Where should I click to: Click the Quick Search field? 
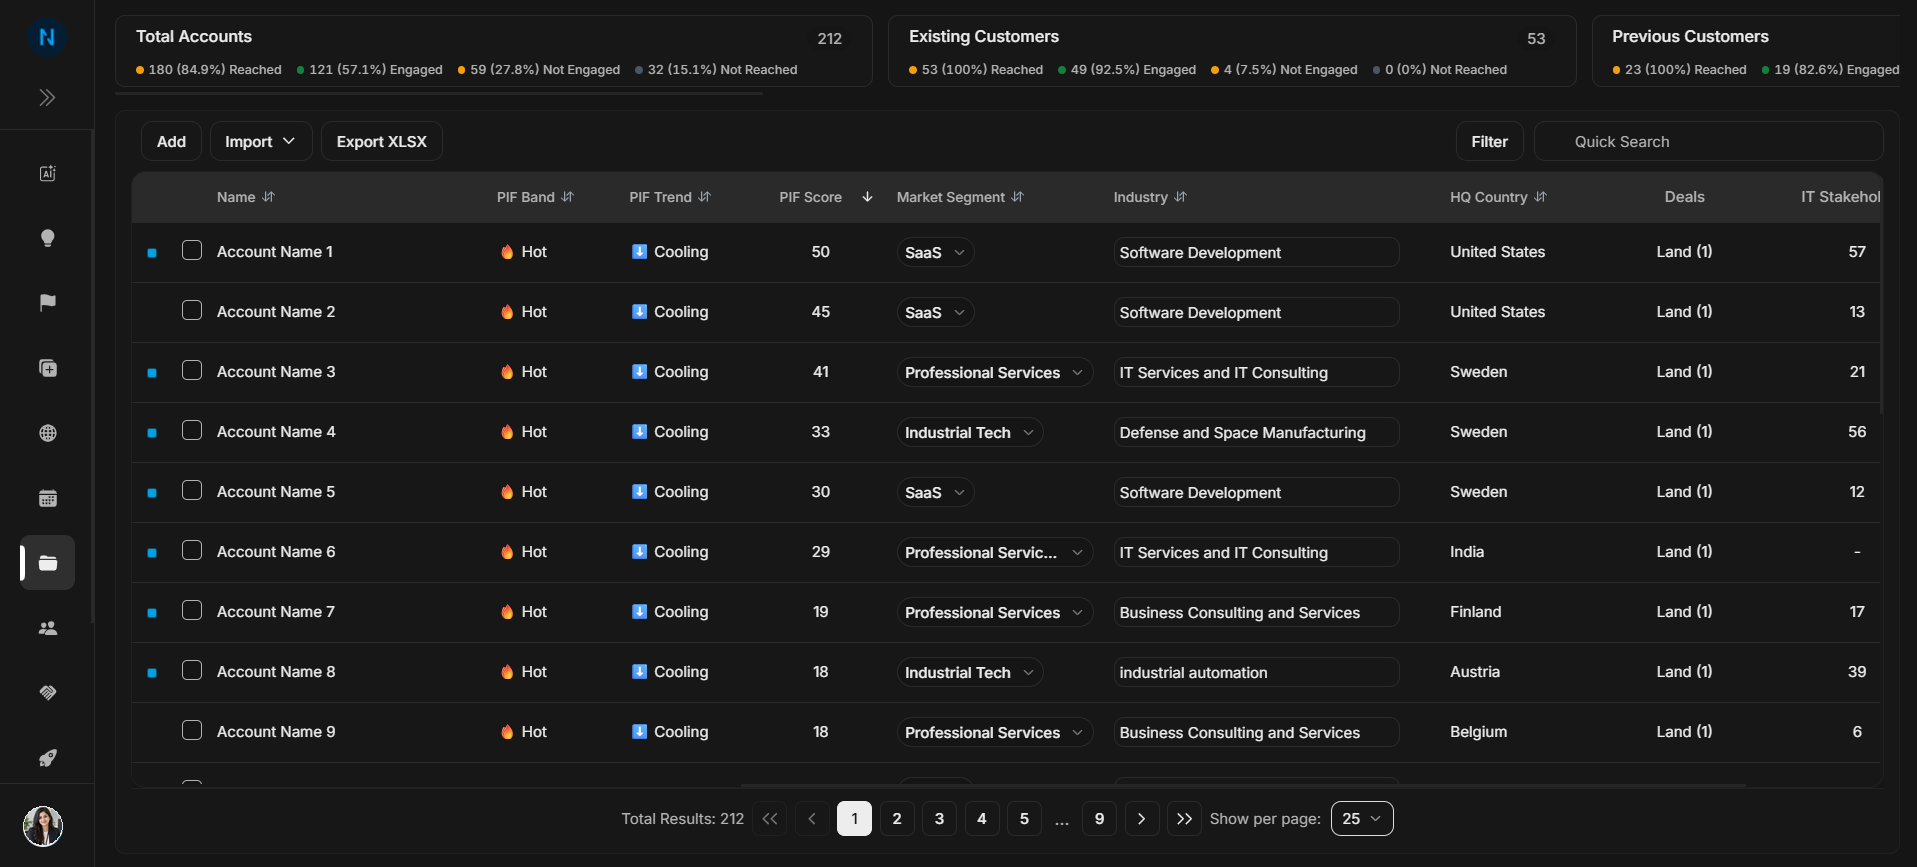pyautogui.click(x=1708, y=141)
